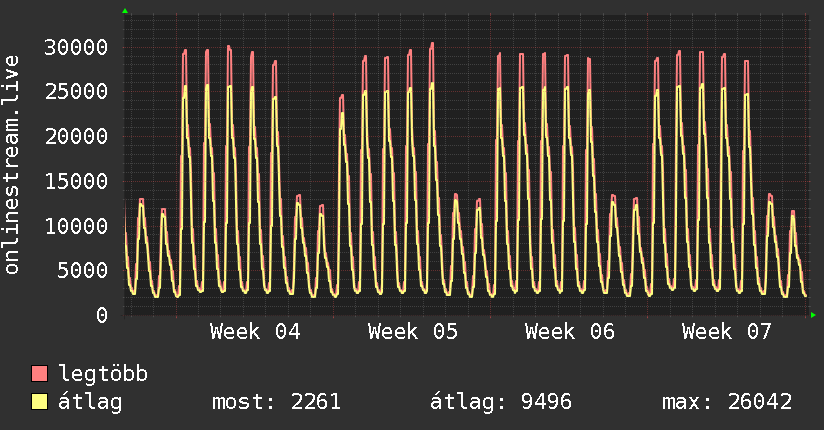
Task: Click the átlag: 9496 statistic
Action: click(x=501, y=402)
